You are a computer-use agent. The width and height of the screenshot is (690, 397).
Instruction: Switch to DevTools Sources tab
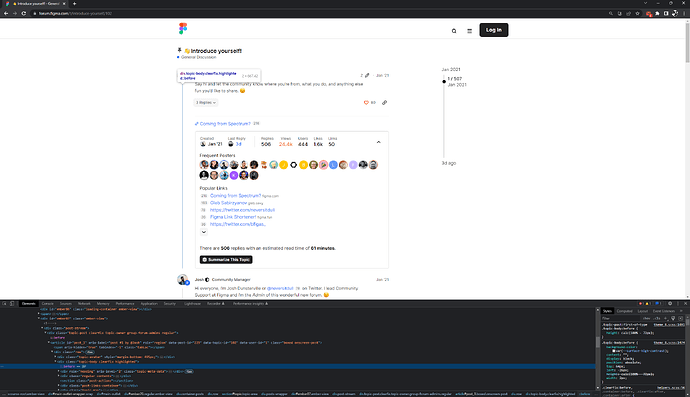point(66,304)
